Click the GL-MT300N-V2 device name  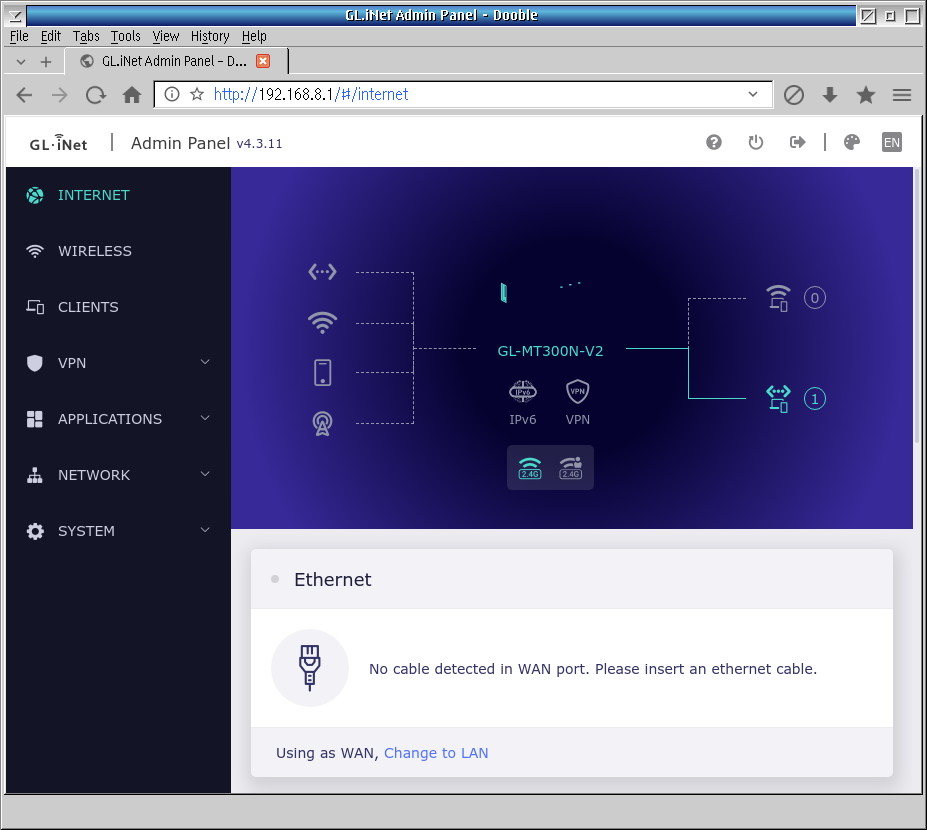click(550, 351)
